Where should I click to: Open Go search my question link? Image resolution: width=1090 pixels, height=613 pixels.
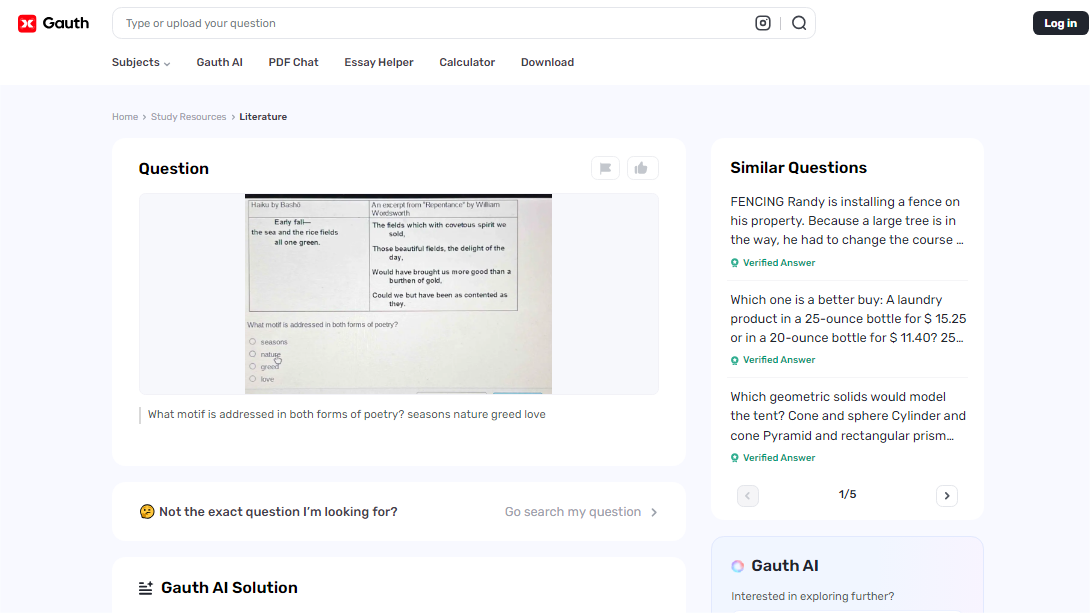[573, 511]
